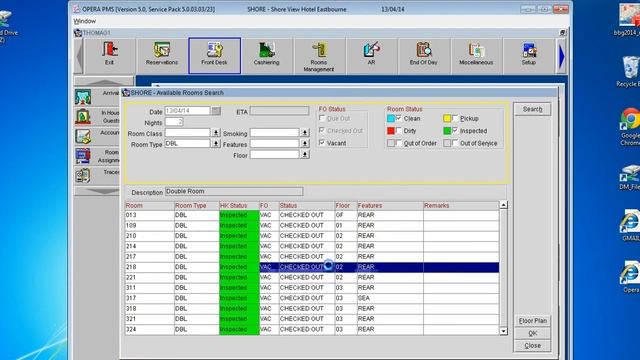Open the Room Class dropdown list

coord(216,133)
